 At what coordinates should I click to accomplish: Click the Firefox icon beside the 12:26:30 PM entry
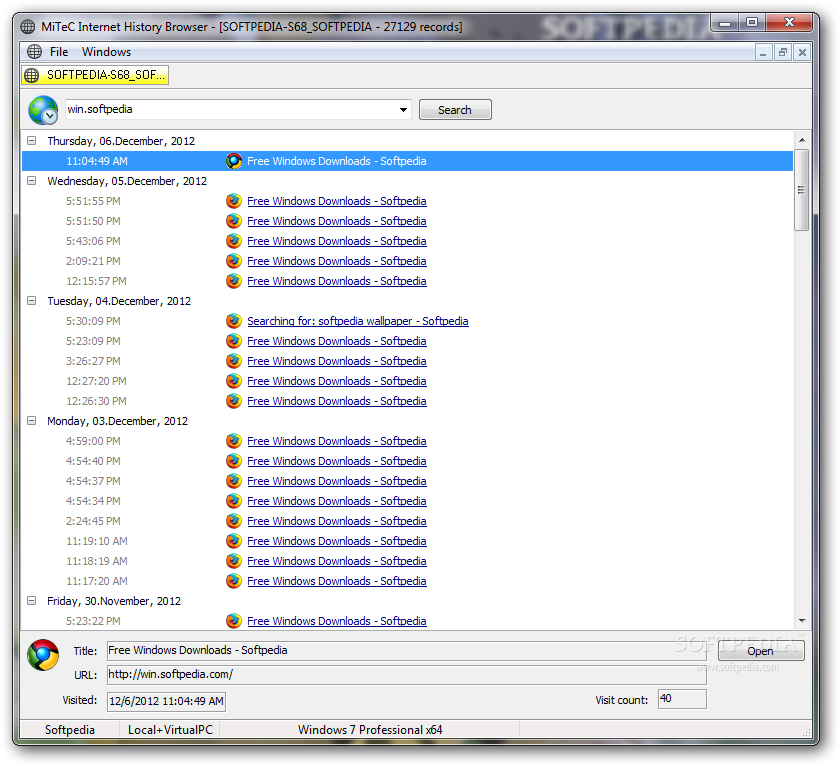tap(234, 401)
